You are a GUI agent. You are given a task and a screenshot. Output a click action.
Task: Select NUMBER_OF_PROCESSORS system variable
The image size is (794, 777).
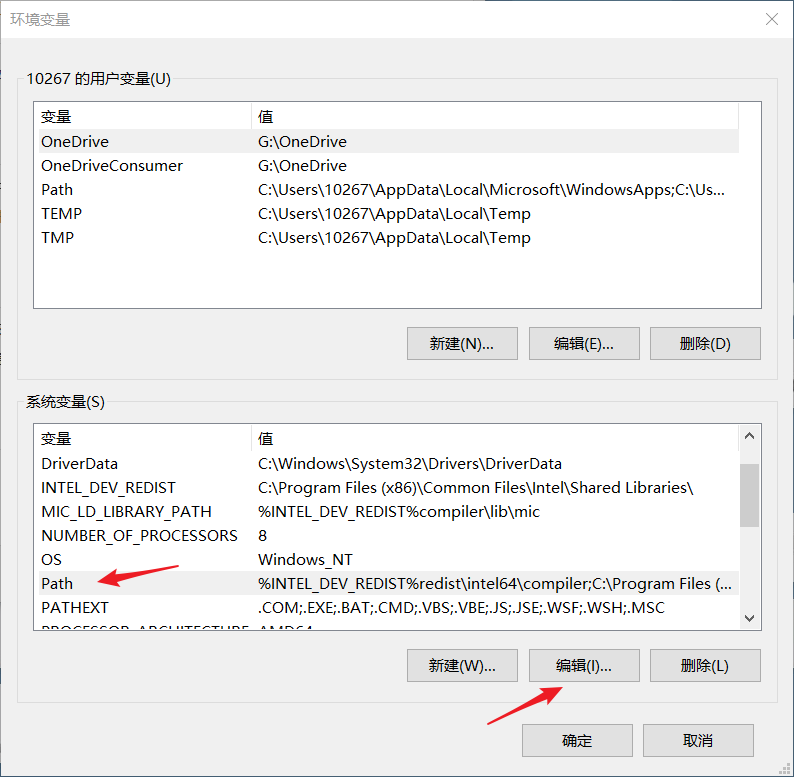(x=139, y=536)
